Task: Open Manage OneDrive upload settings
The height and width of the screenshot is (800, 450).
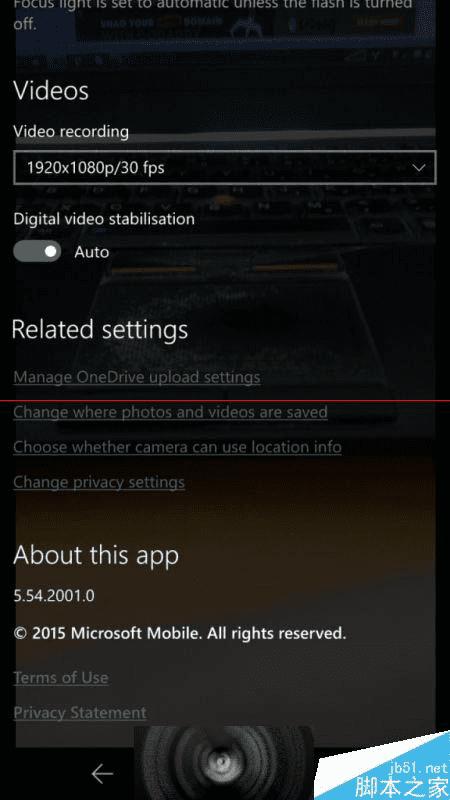Action: coord(137,377)
